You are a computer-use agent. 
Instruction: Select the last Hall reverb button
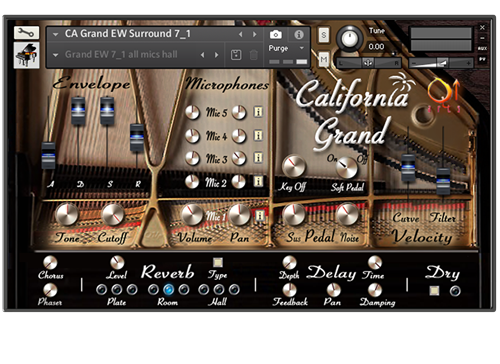coord(234,290)
